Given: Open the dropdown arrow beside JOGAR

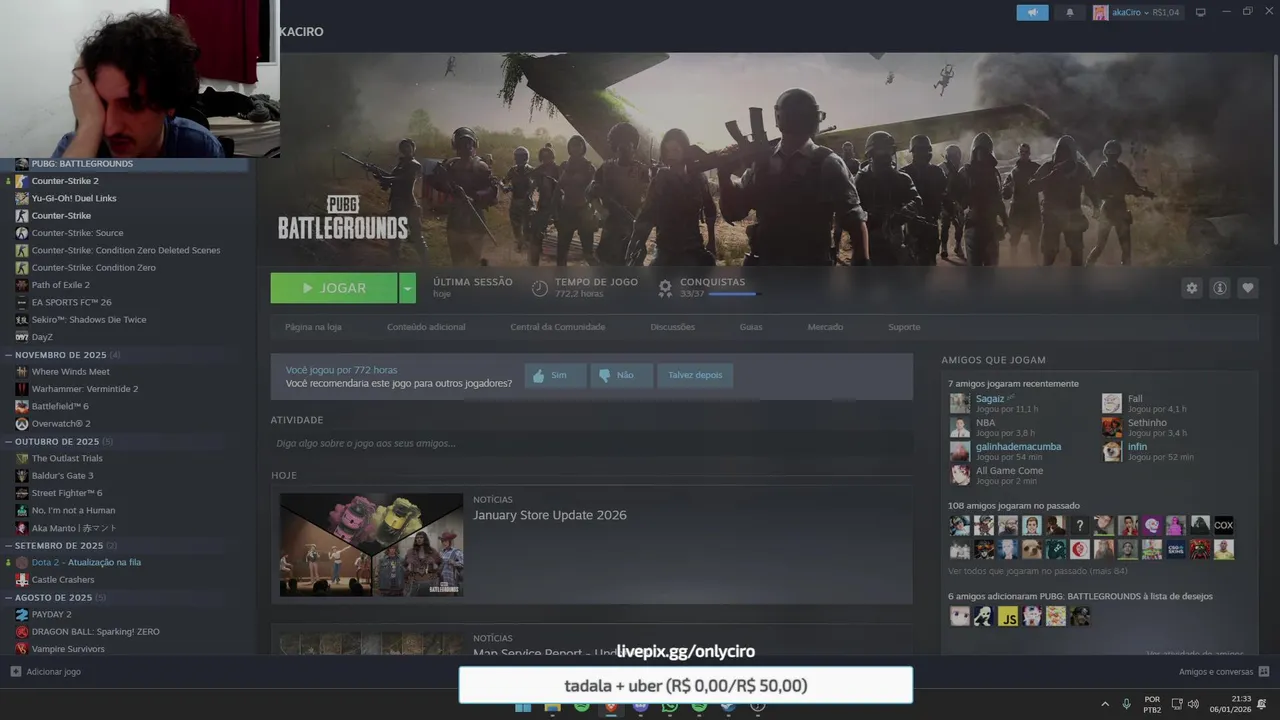Looking at the screenshot, I should (407, 288).
